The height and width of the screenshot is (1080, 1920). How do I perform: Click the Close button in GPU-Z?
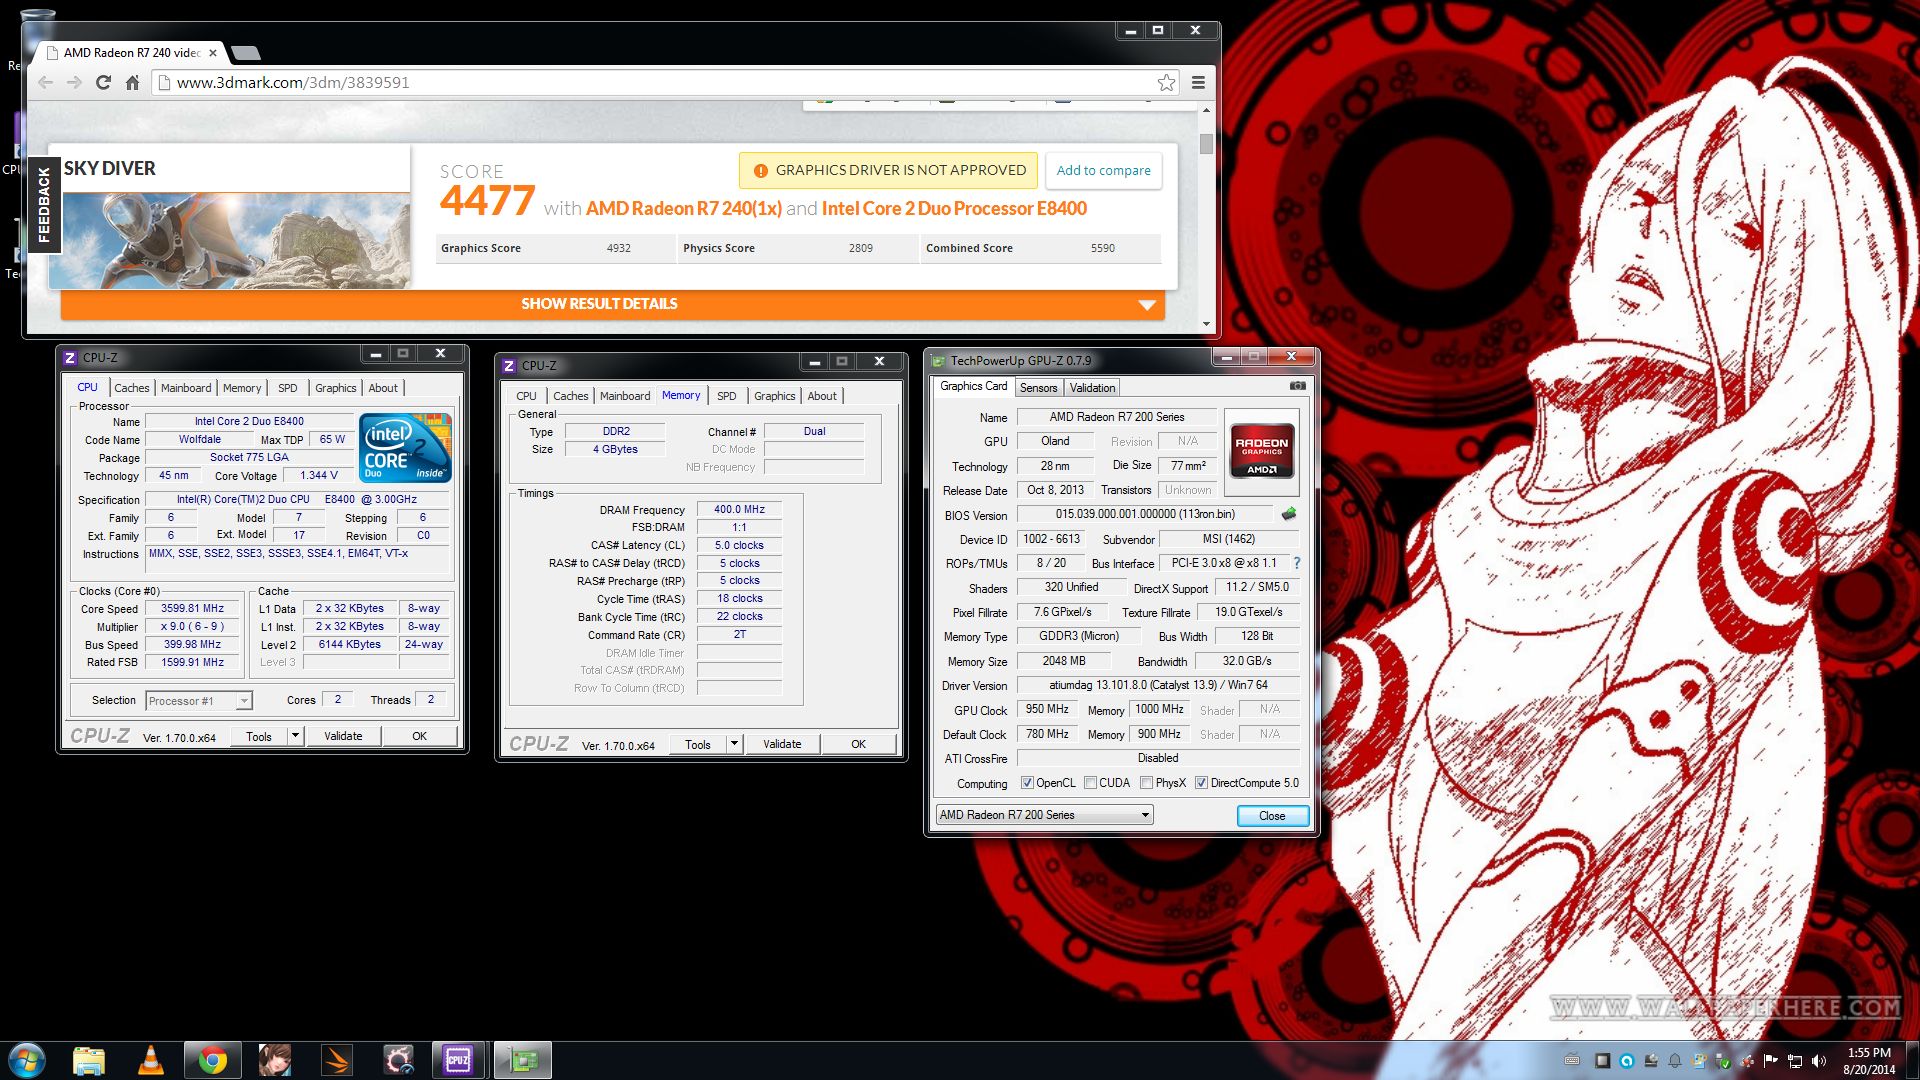pos(1272,816)
